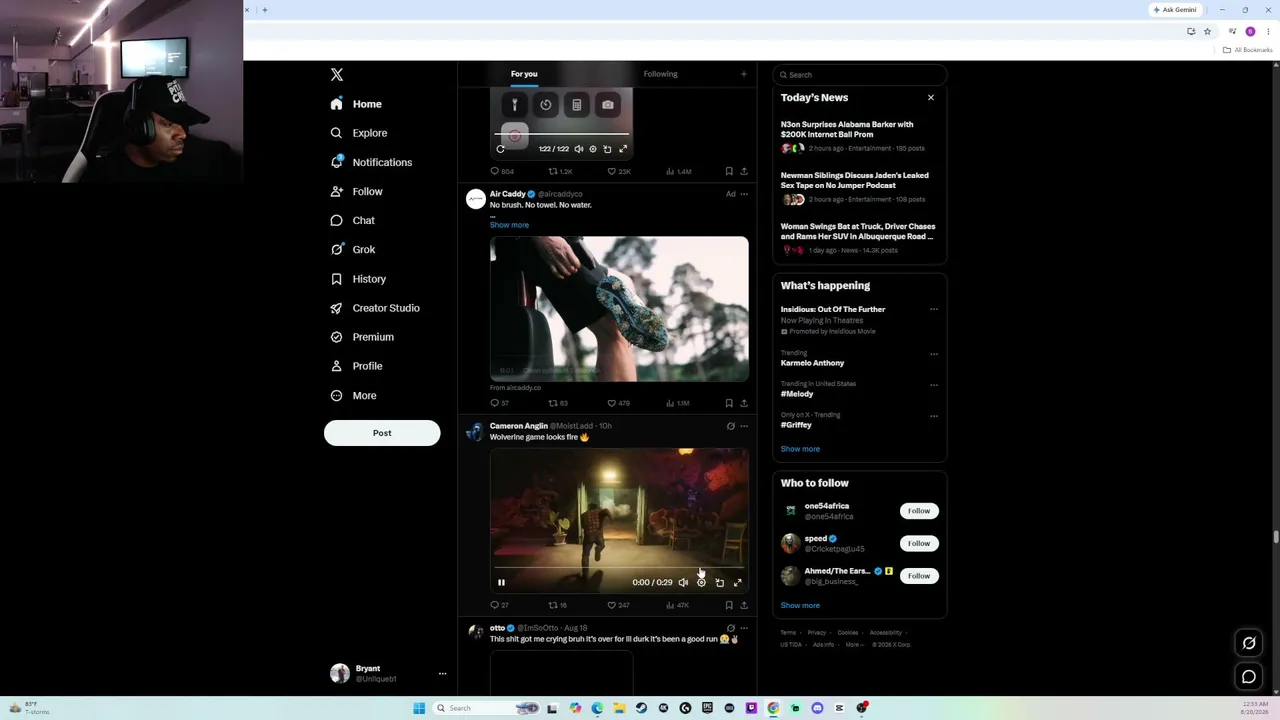Click the X logo in the sidebar
This screenshot has height=720, width=1280.
click(x=337, y=75)
